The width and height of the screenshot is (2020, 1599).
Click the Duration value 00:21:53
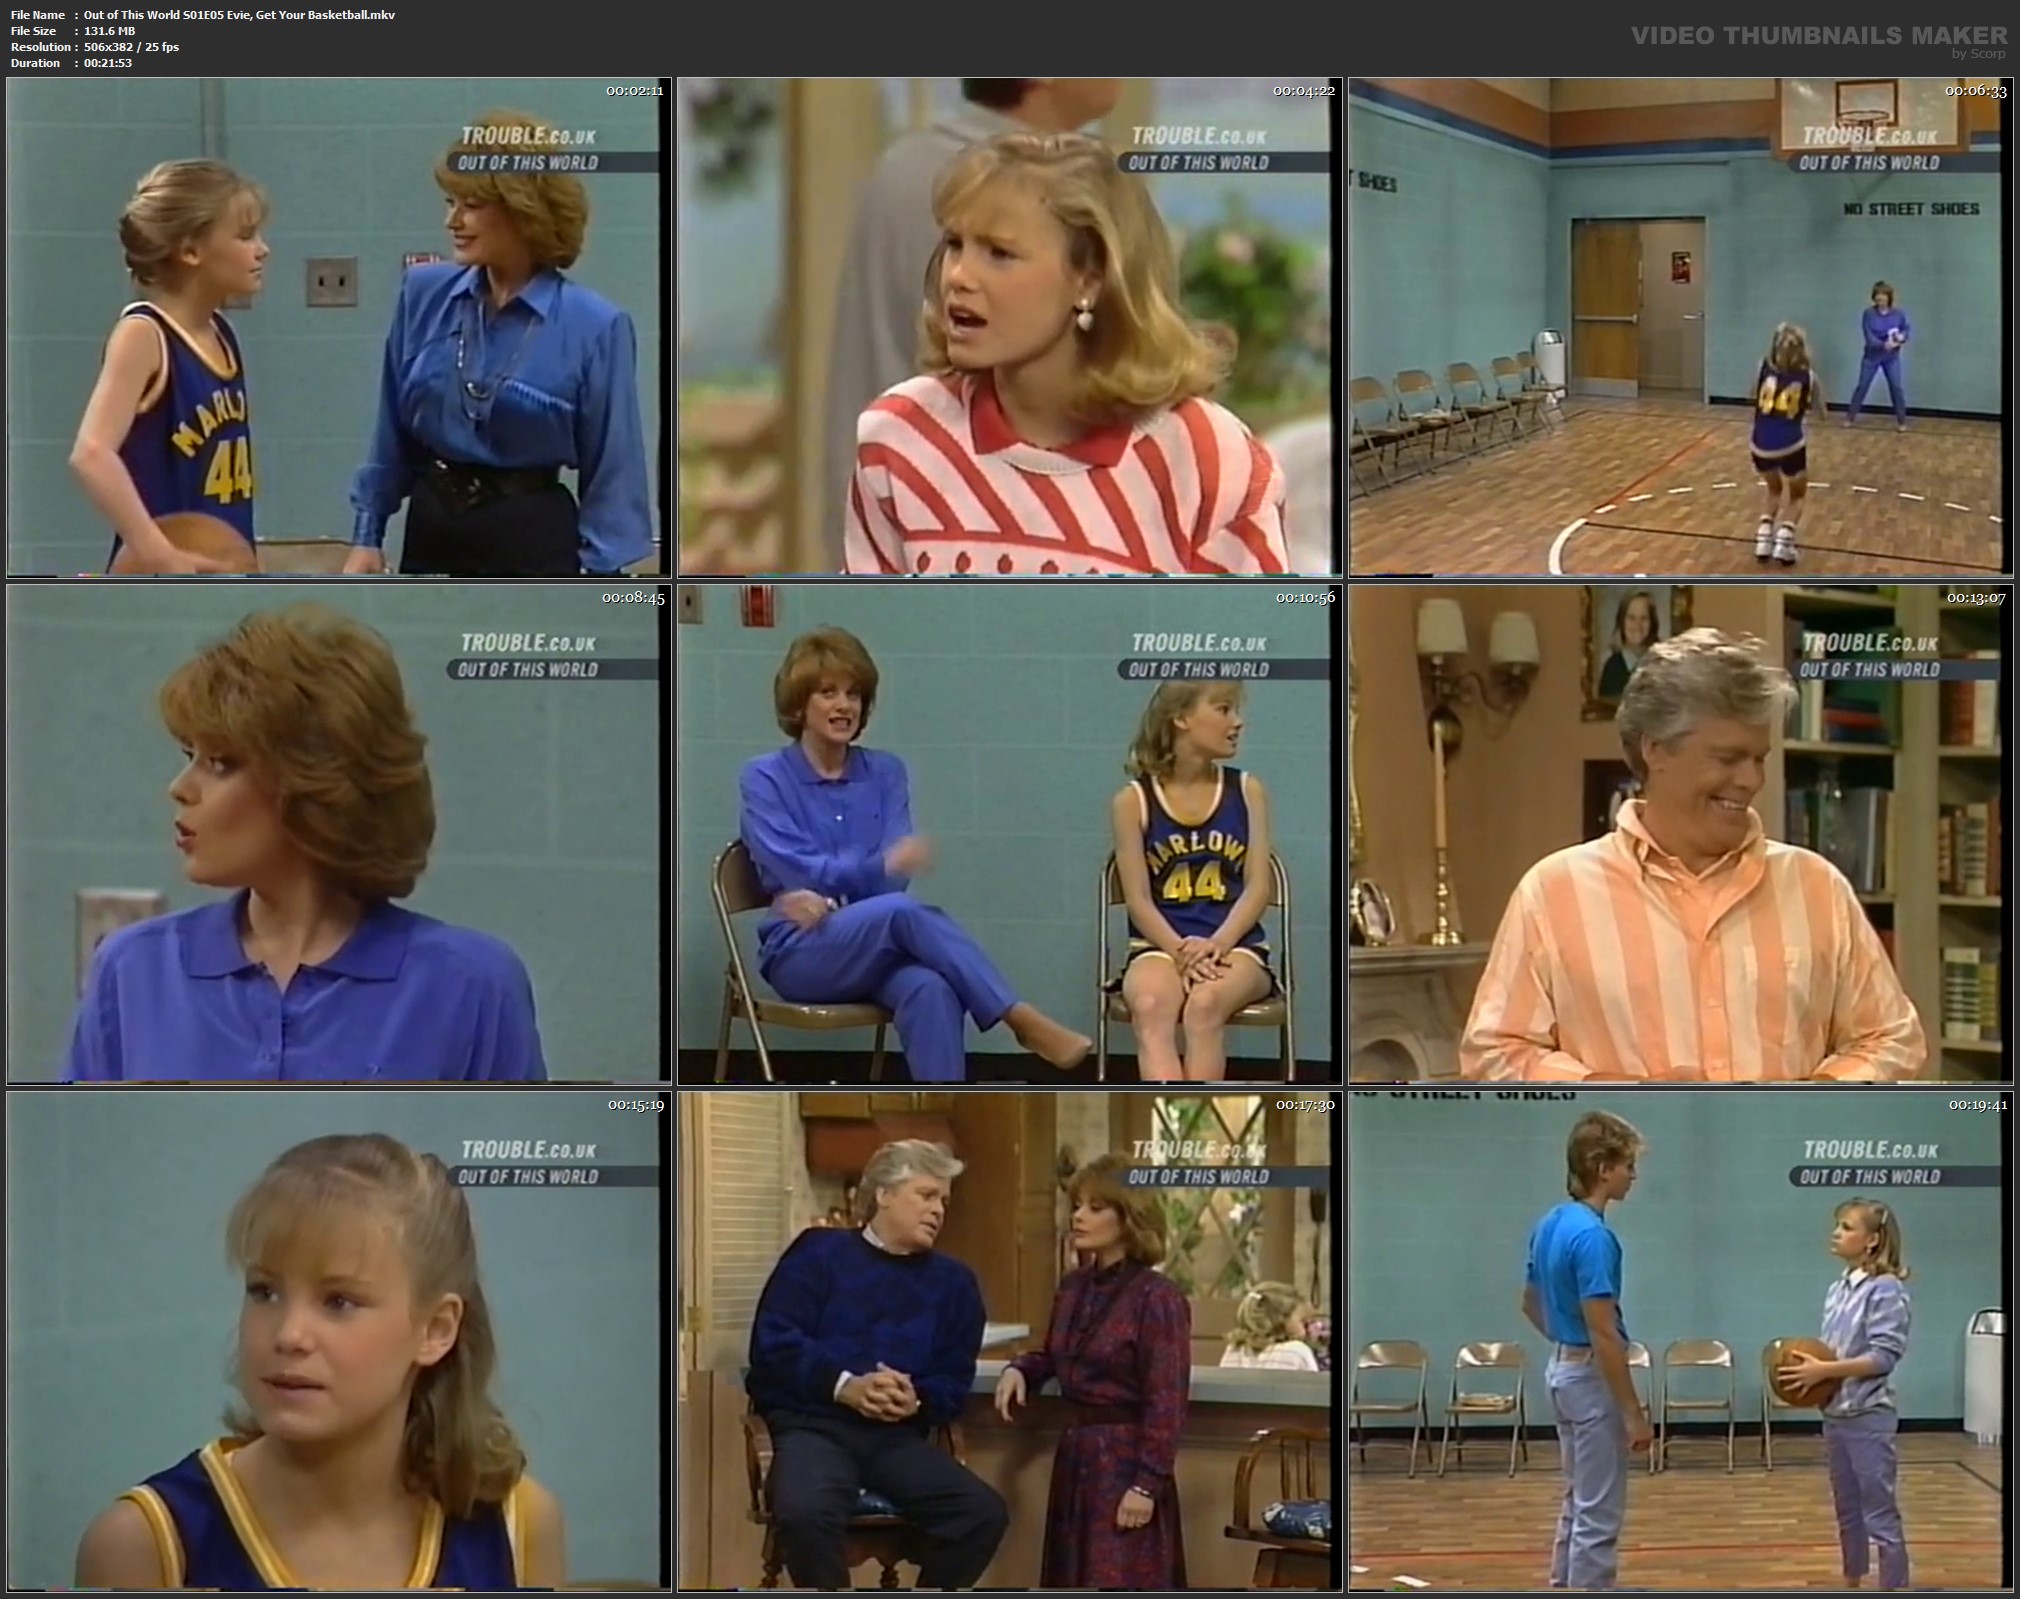[107, 63]
